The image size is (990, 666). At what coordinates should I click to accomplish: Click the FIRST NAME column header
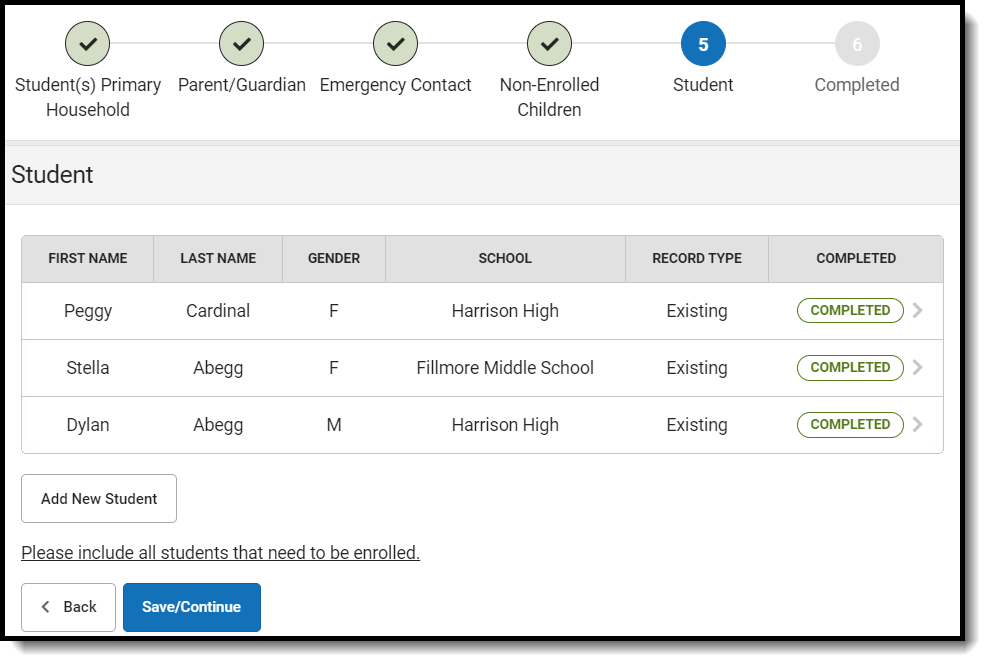[88, 258]
